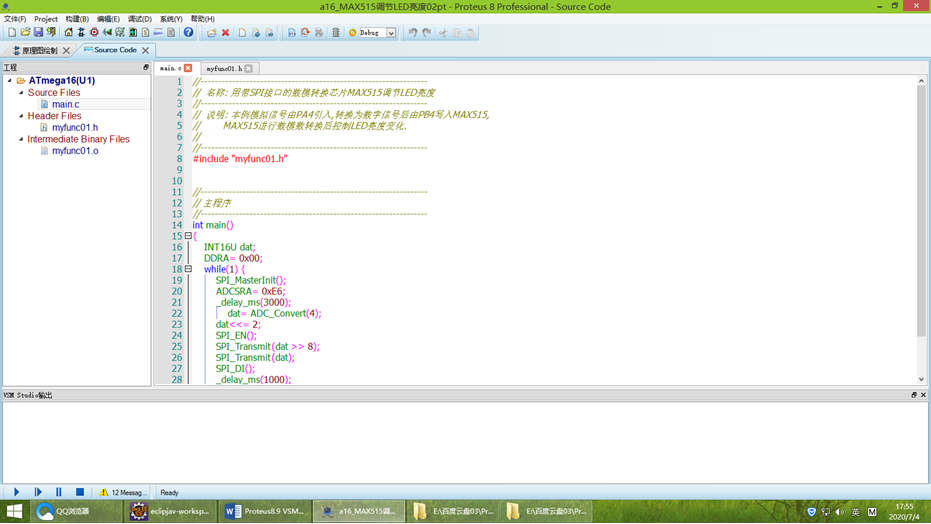Close the myfunc01.h editor tab
This screenshot has width=931, height=524.
click(x=249, y=68)
